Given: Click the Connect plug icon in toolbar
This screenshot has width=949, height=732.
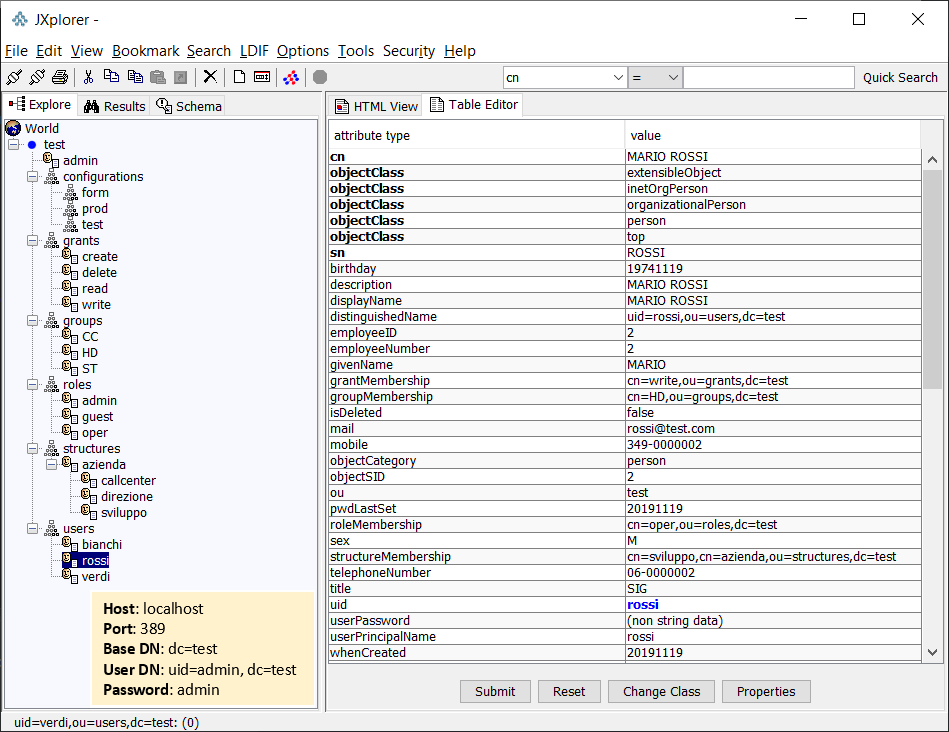Looking at the screenshot, I should [x=14, y=77].
